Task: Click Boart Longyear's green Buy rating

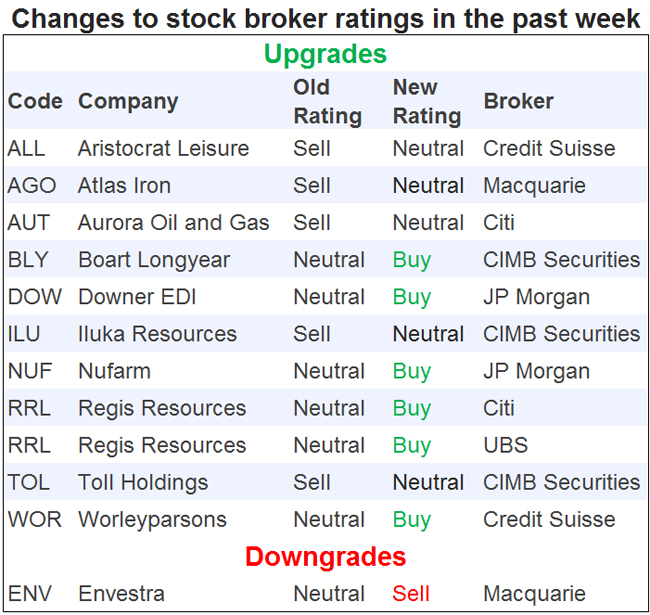Action: click(412, 260)
